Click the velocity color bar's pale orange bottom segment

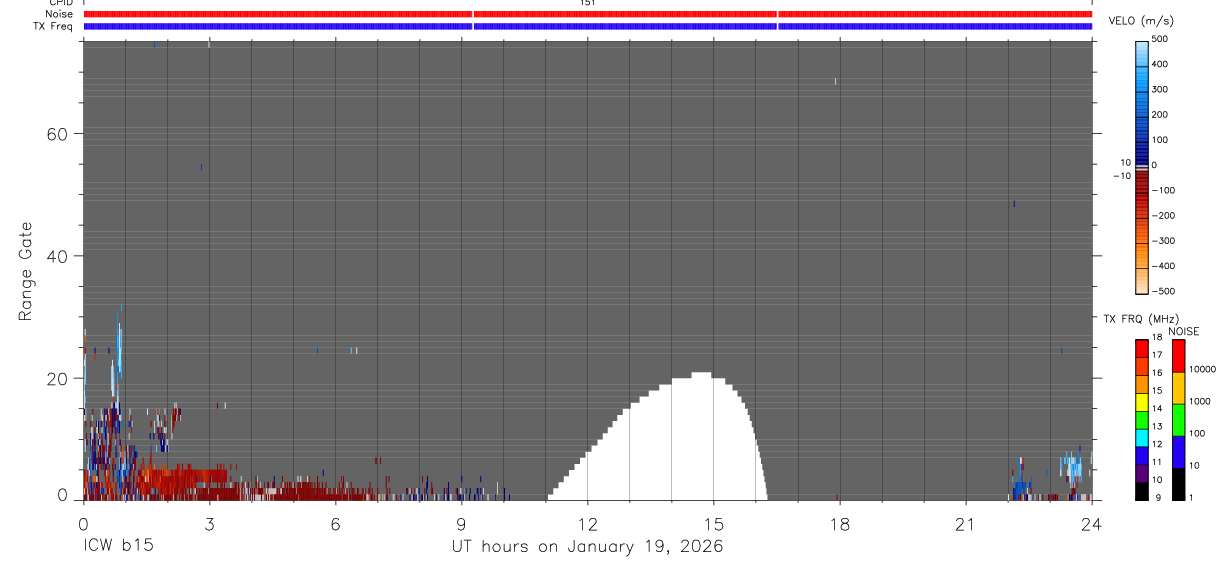click(1143, 279)
